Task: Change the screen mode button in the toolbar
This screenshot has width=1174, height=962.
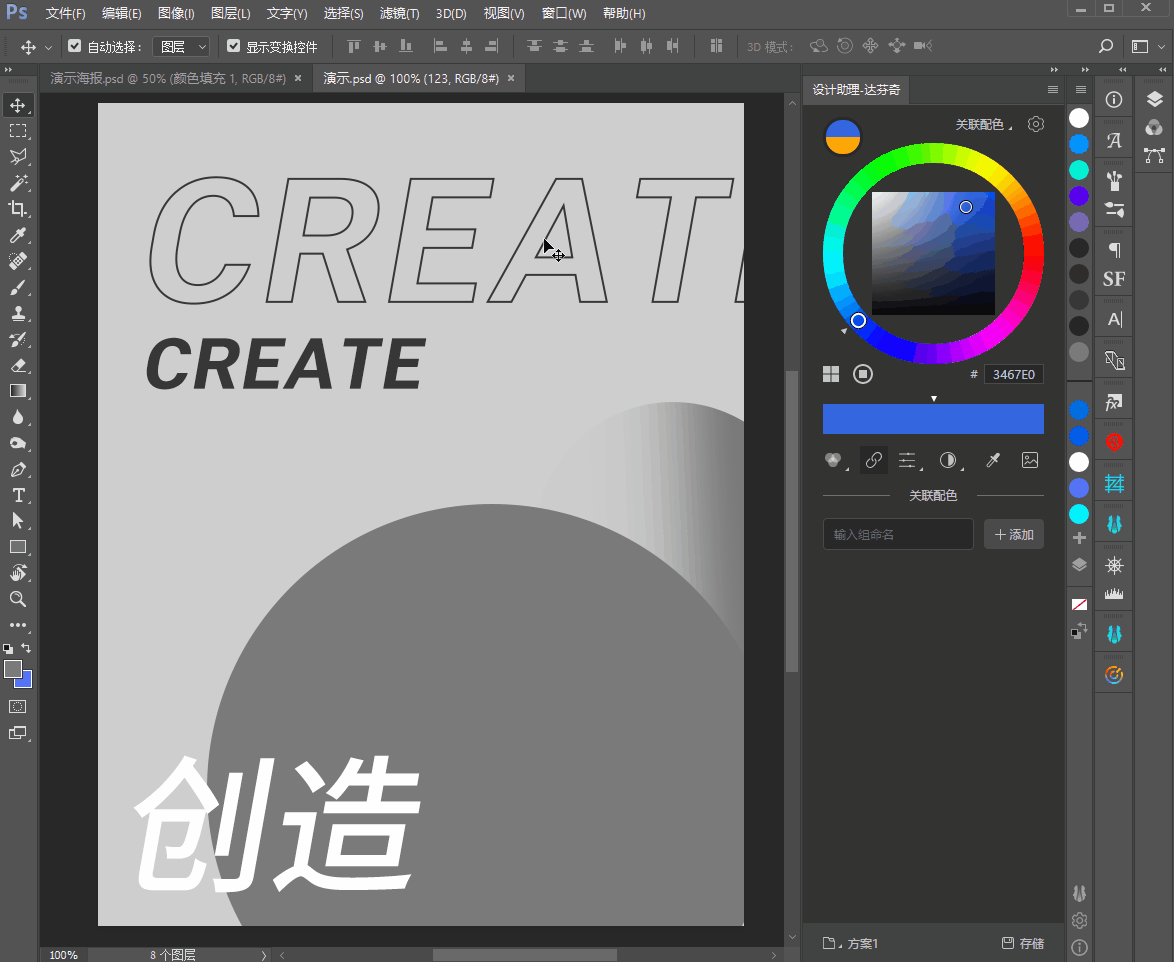Action: point(18,733)
